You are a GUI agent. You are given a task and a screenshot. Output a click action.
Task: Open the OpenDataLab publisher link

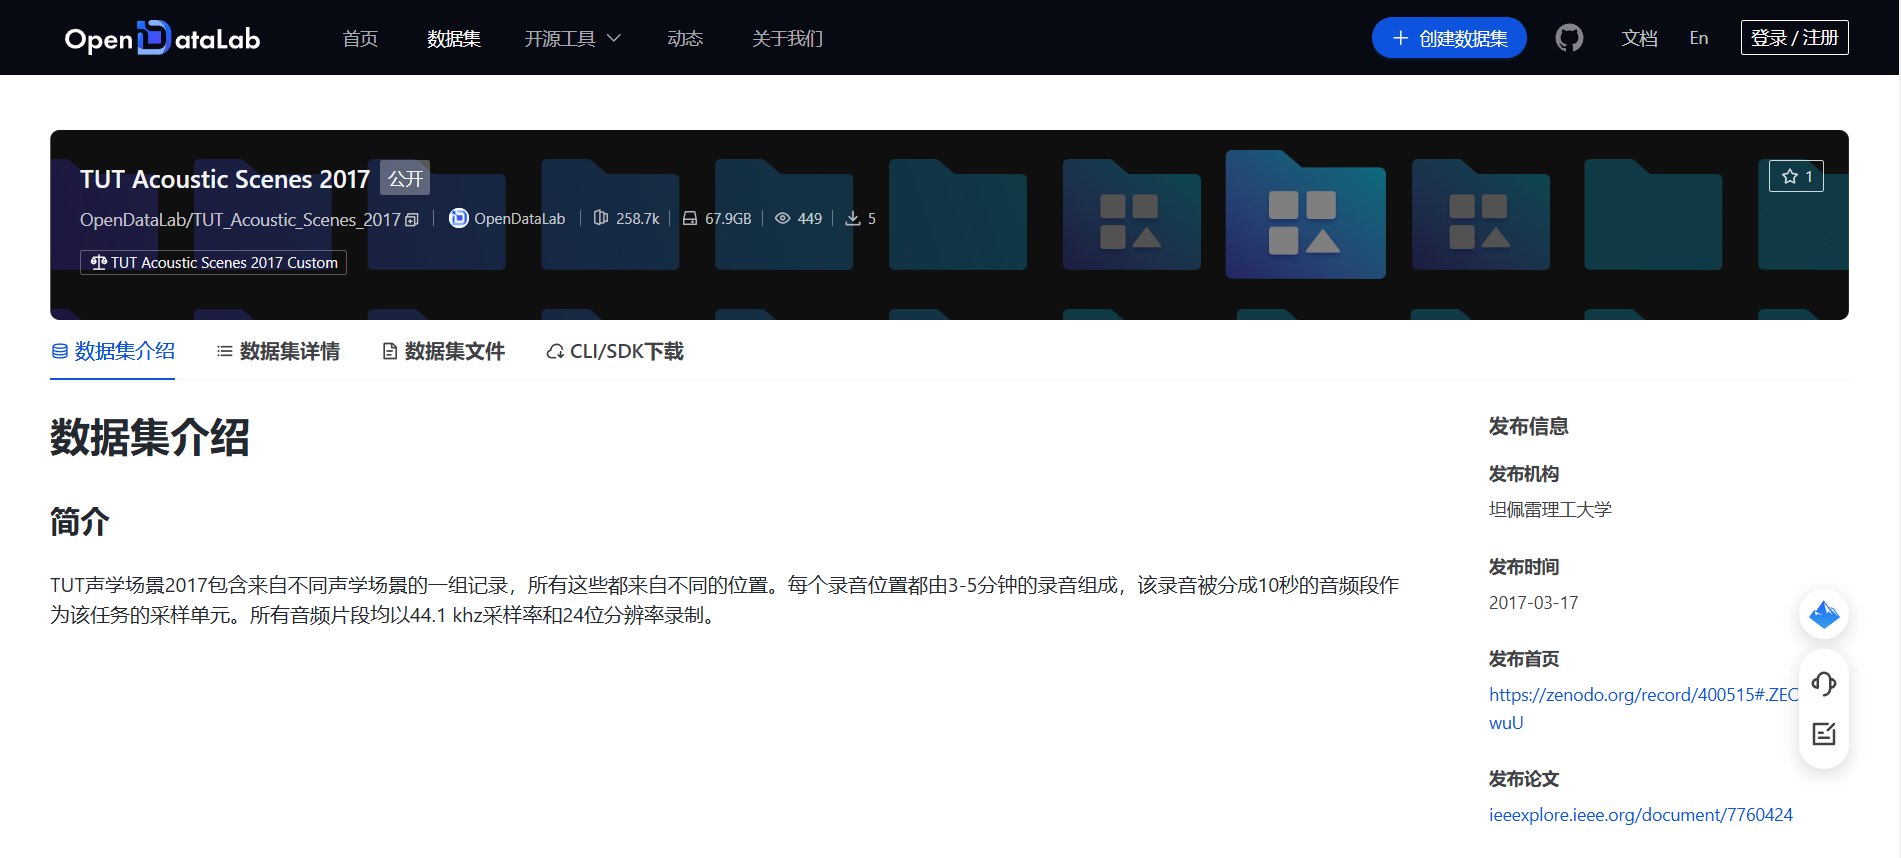(507, 219)
